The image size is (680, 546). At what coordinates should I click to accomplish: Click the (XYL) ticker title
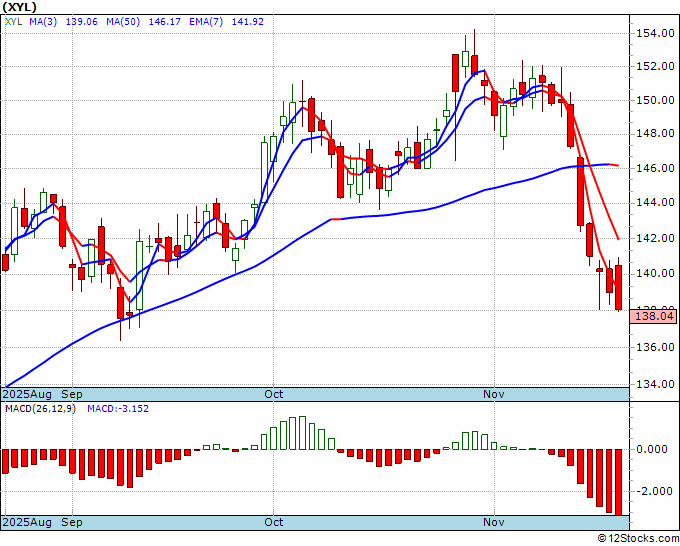pos(20,7)
